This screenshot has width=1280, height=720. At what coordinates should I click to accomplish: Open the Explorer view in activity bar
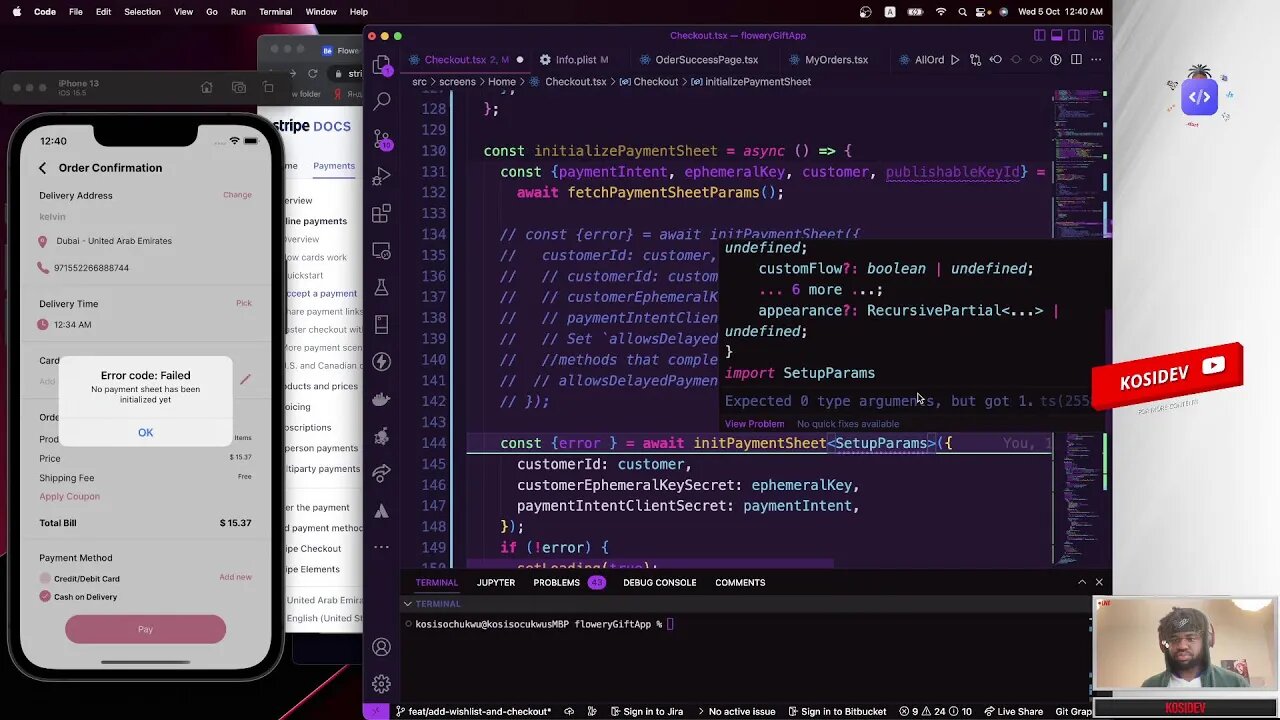coord(381,65)
